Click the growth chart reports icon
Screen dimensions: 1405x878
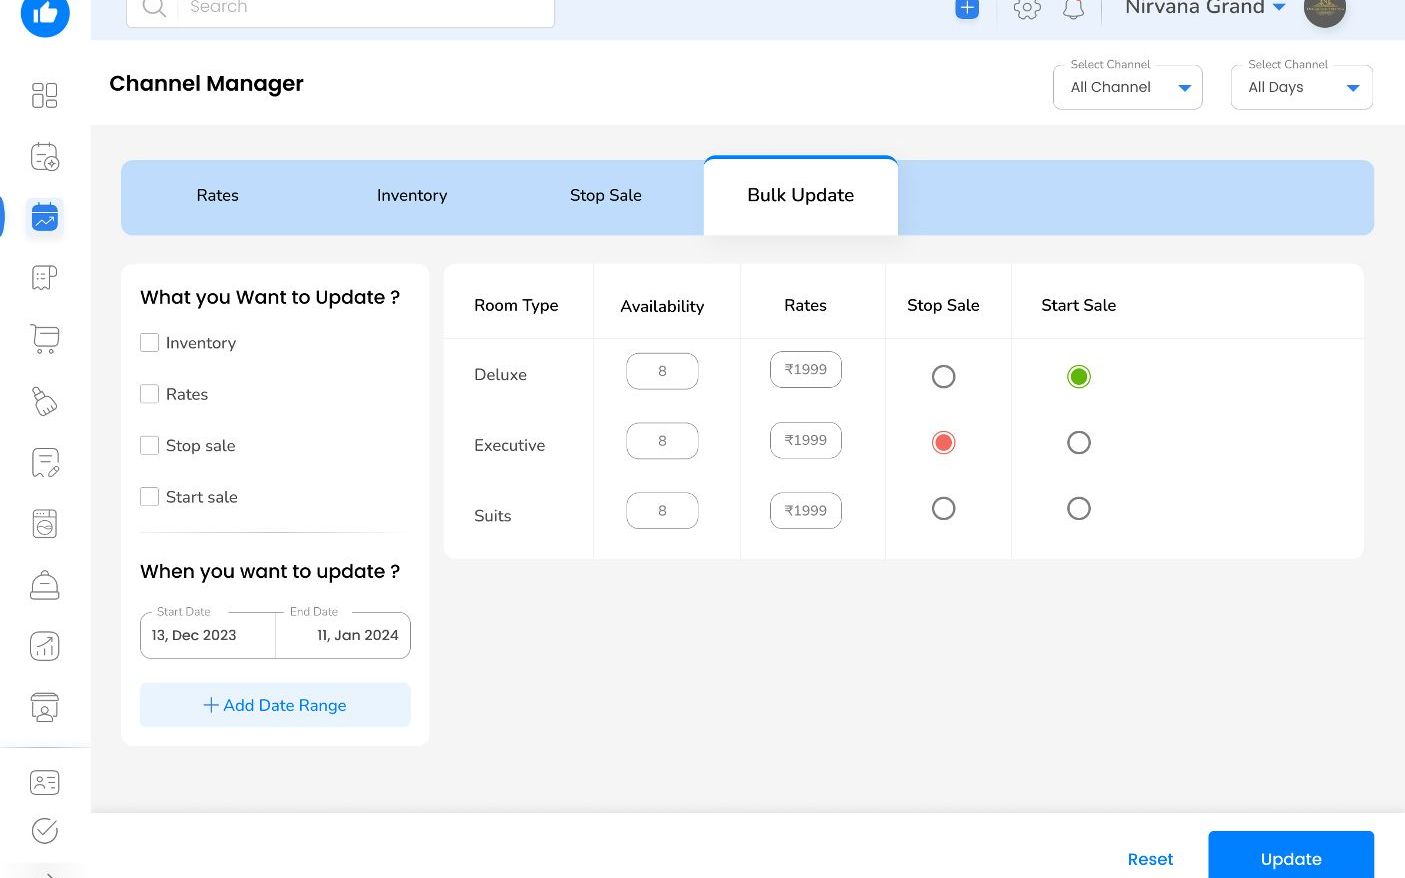point(45,646)
